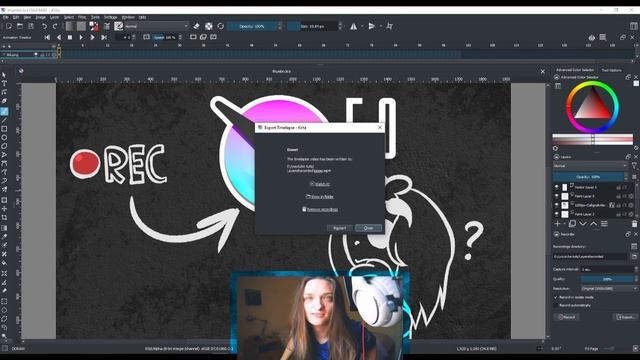This screenshot has height=360, width=640.
Task: Click the brush opacity spinner arrows
Action: pos(280,26)
